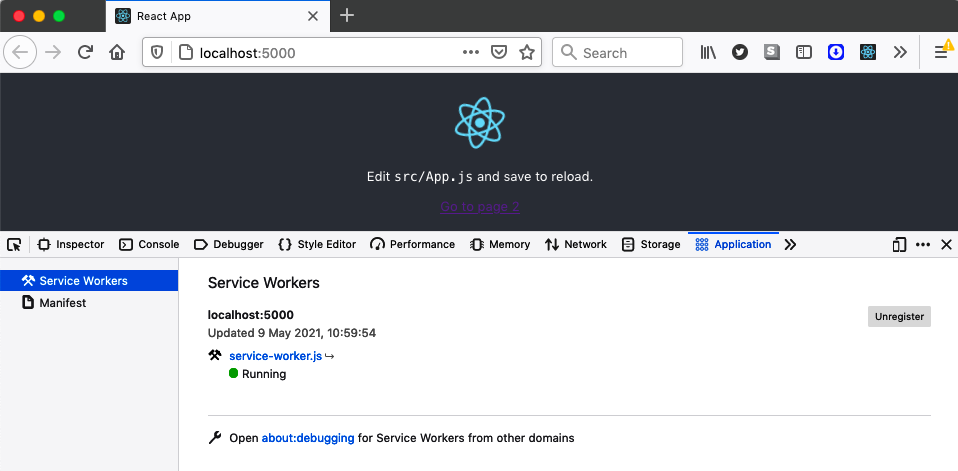The width and height of the screenshot is (958, 471).
Task: Go to the Firefox home page
Action: pyautogui.click(x=117, y=53)
